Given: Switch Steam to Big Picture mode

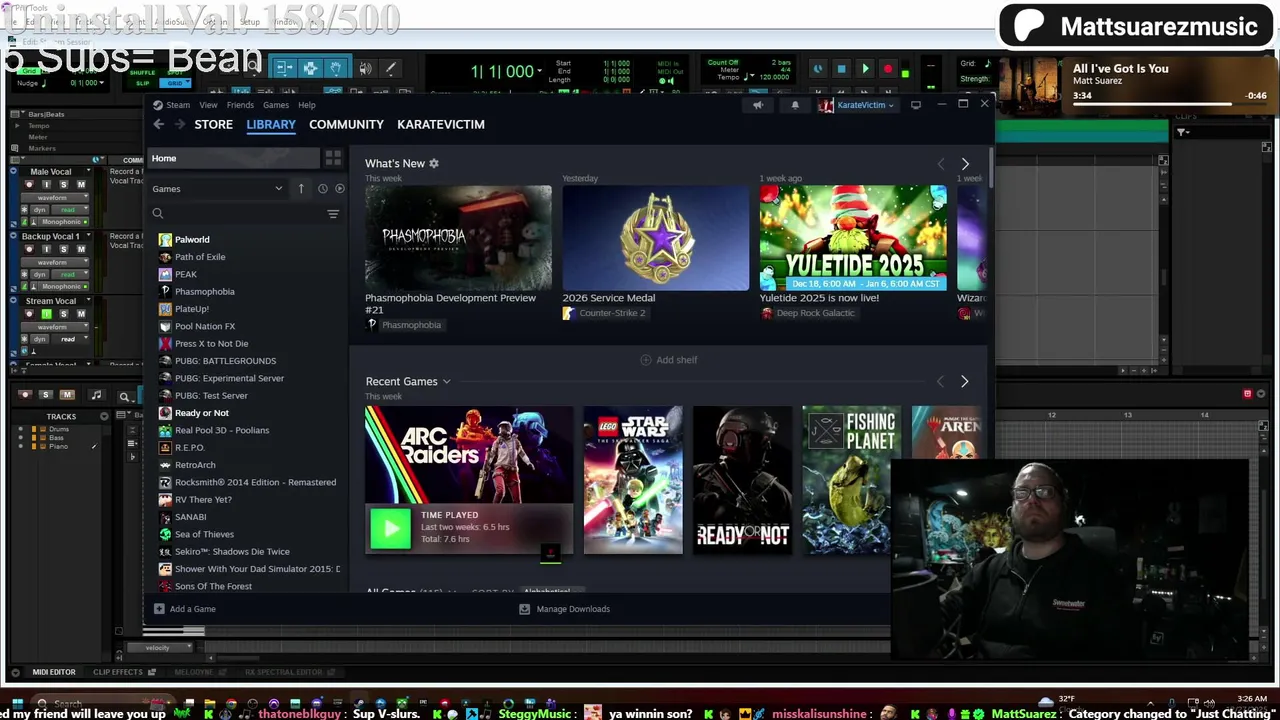Looking at the screenshot, I should tap(916, 105).
